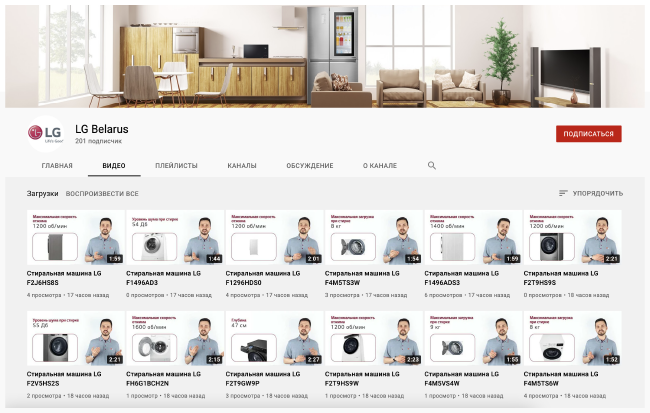Click title Стиральная машина LG F1296HDS0
The width and height of the screenshot is (650, 413).
click(x=263, y=278)
